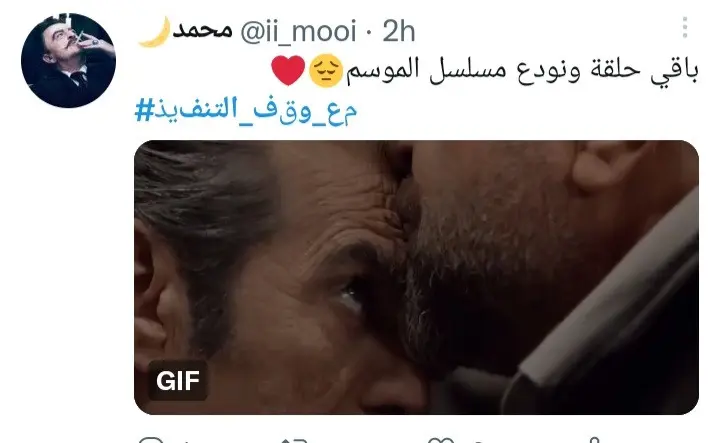Select the word باقي starting the tweet
720x443 pixels.
click(674, 72)
